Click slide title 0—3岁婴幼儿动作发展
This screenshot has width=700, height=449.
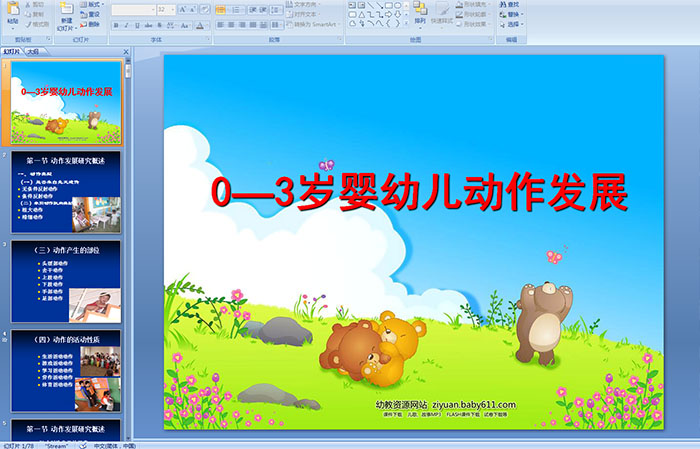pyautogui.click(x=419, y=192)
